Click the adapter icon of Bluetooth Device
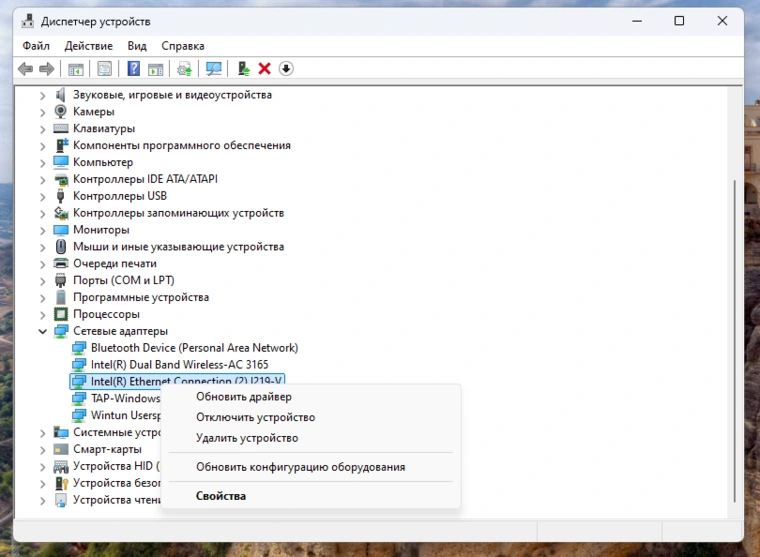Image resolution: width=760 pixels, height=557 pixels. coord(79,348)
